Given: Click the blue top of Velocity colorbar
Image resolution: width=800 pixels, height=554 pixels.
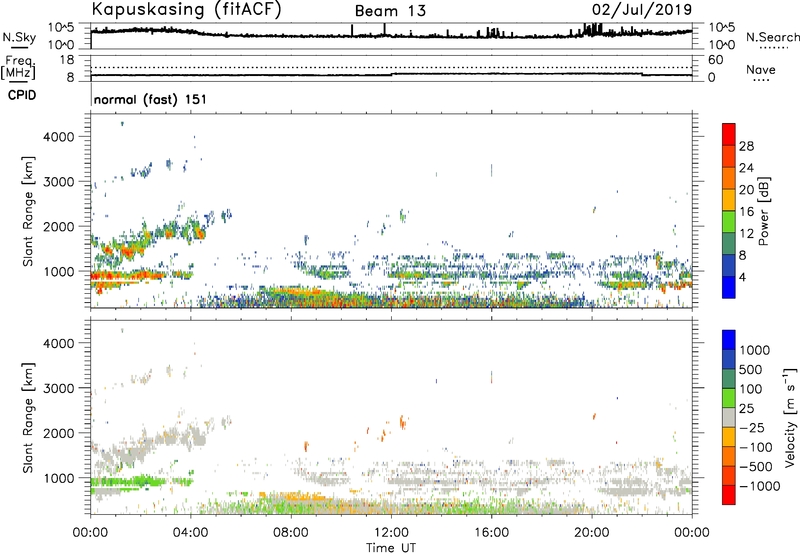Looking at the screenshot, I should [729, 340].
